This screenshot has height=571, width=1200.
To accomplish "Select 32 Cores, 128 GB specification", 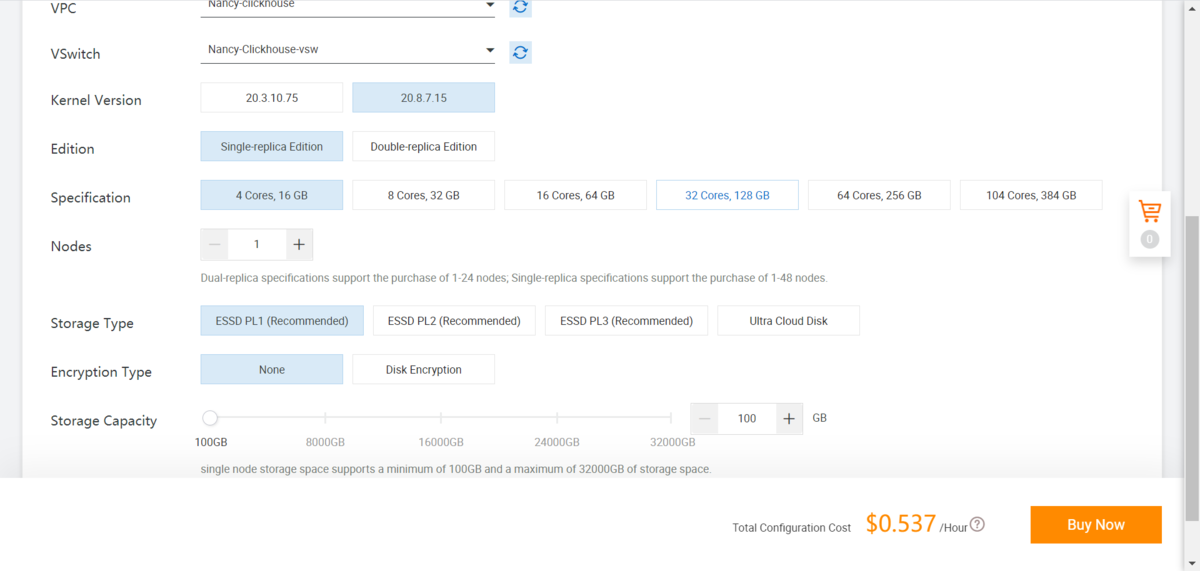I will click(x=727, y=195).
